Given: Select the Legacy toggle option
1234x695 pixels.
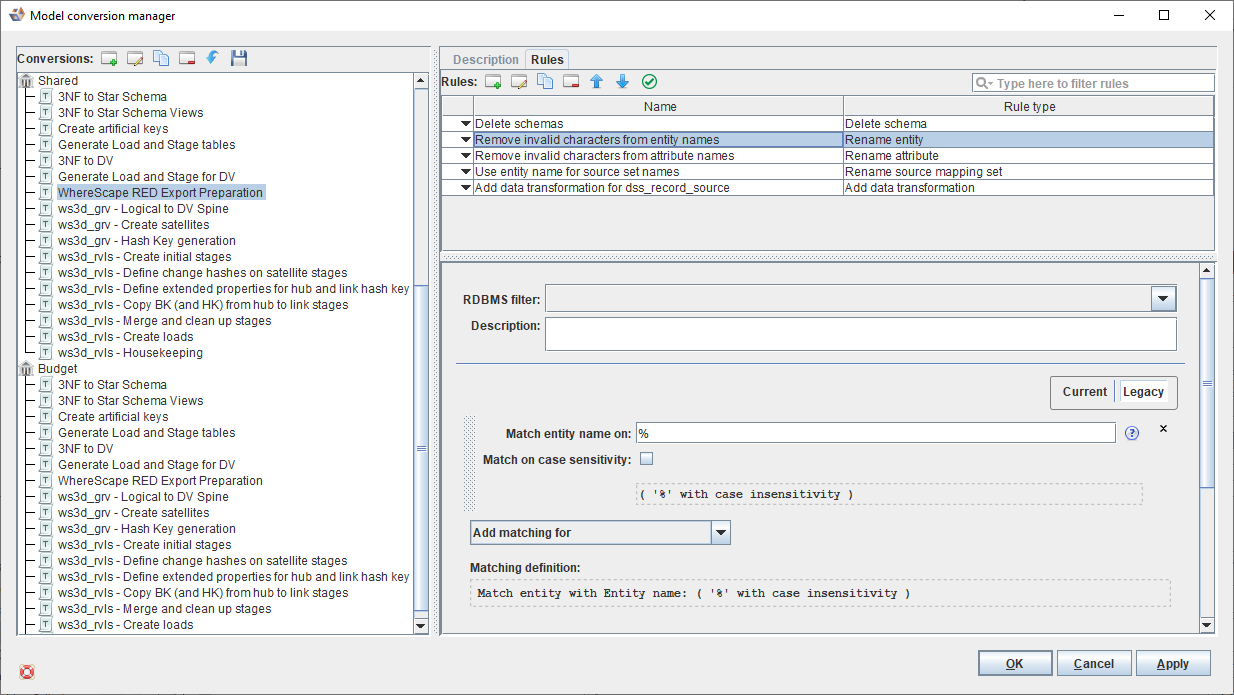Looking at the screenshot, I should tap(1143, 392).
